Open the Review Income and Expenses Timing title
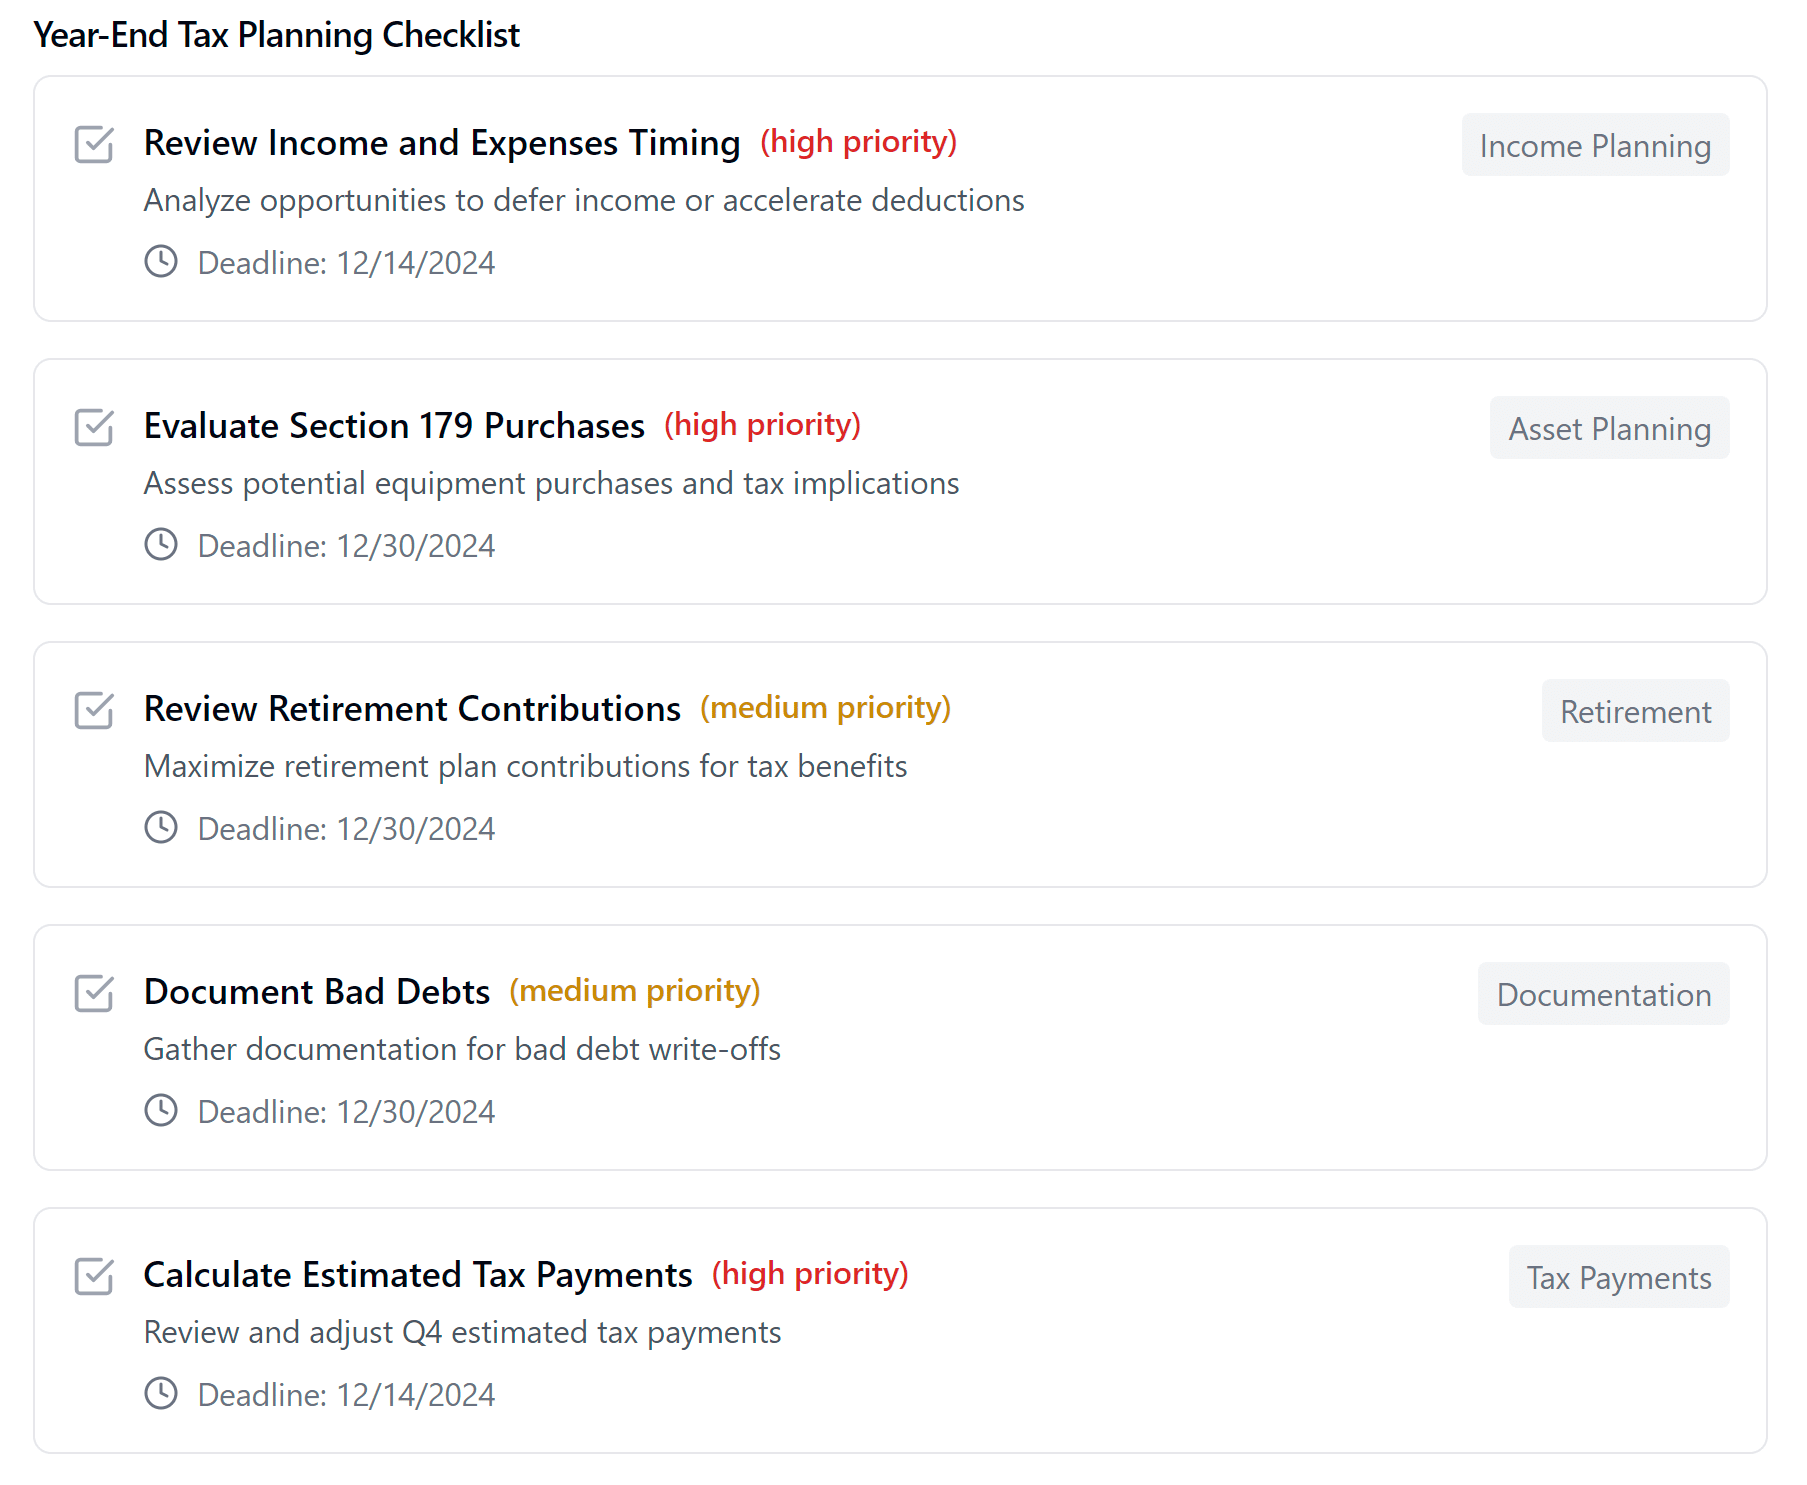 click(x=441, y=143)
